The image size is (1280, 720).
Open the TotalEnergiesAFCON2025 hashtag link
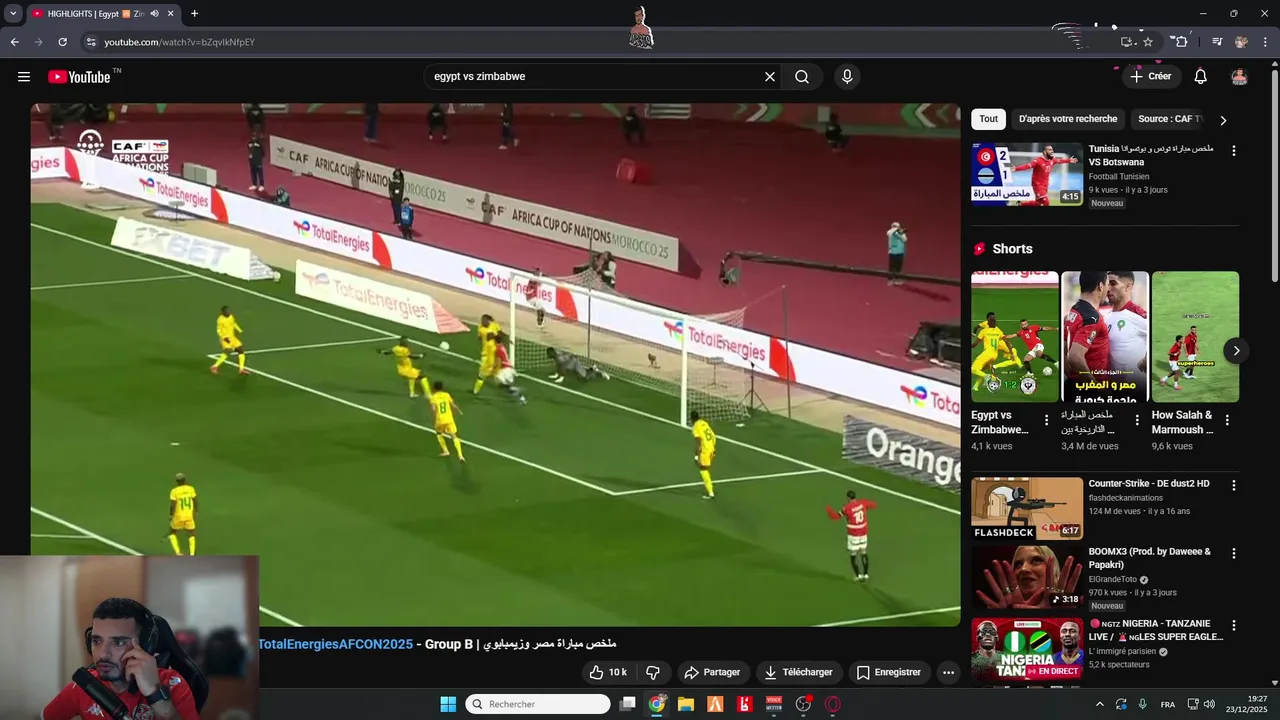tap(335, 644)
